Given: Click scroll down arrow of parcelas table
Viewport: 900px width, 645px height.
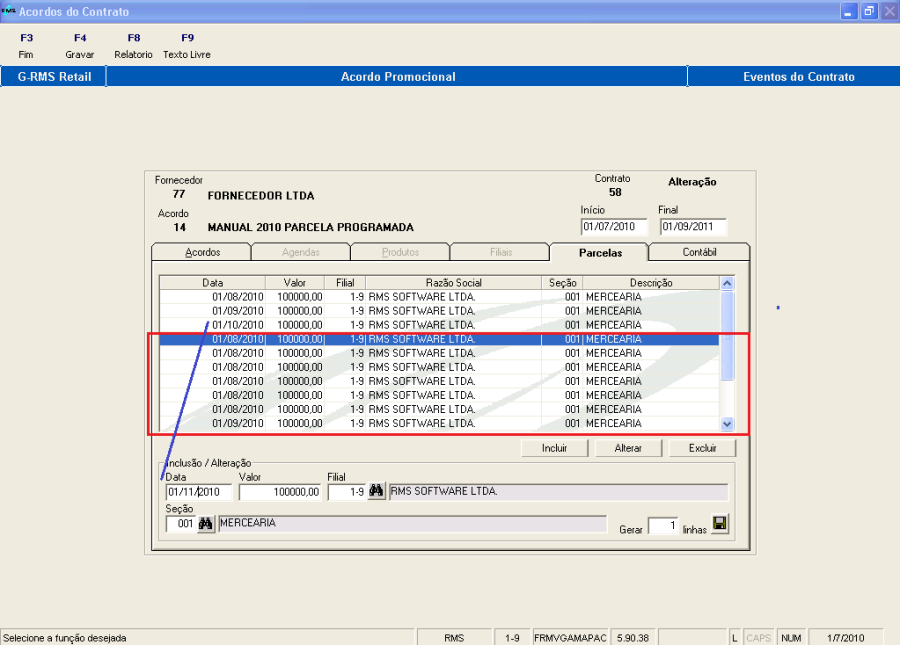Looking at the screenshot, I should (727, 424).
